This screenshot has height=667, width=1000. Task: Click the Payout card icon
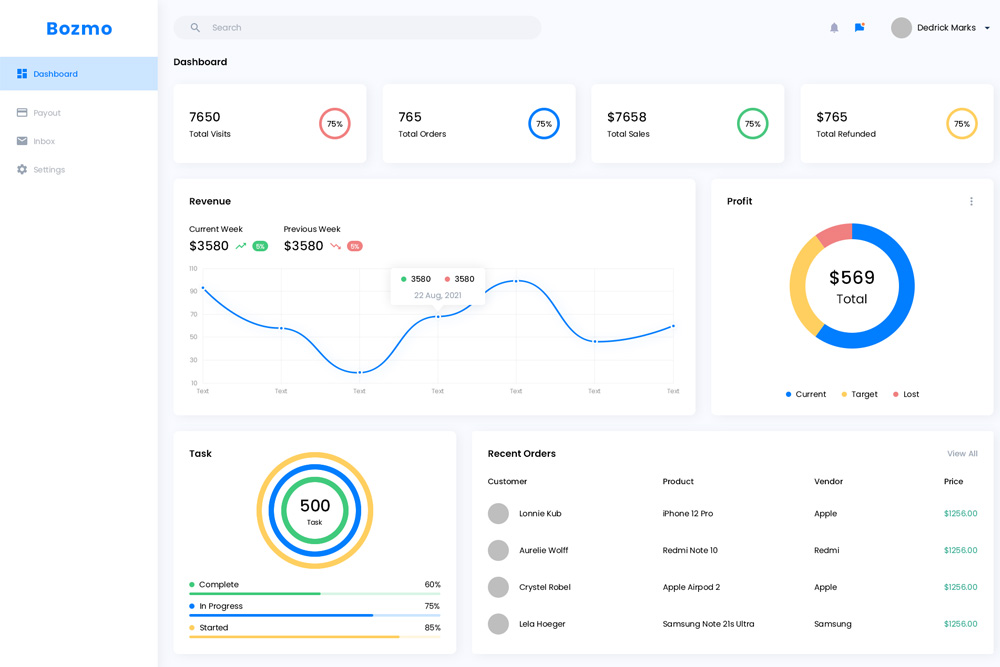pos(22,113)
